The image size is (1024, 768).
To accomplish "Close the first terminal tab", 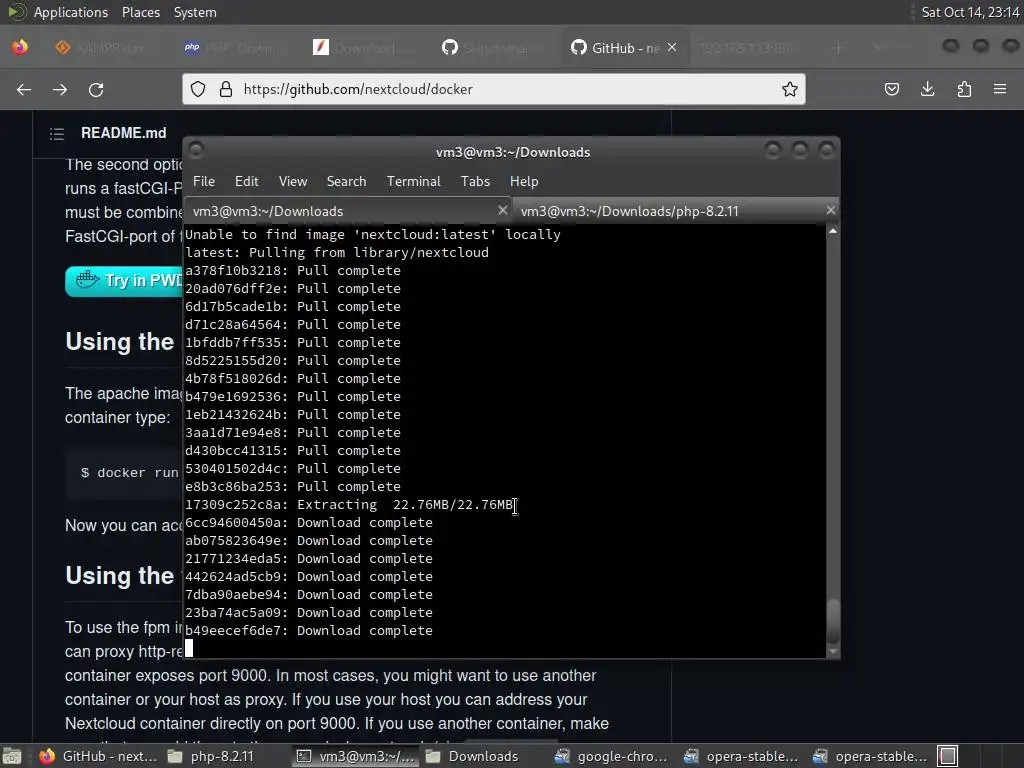I will tap(502, 210).
